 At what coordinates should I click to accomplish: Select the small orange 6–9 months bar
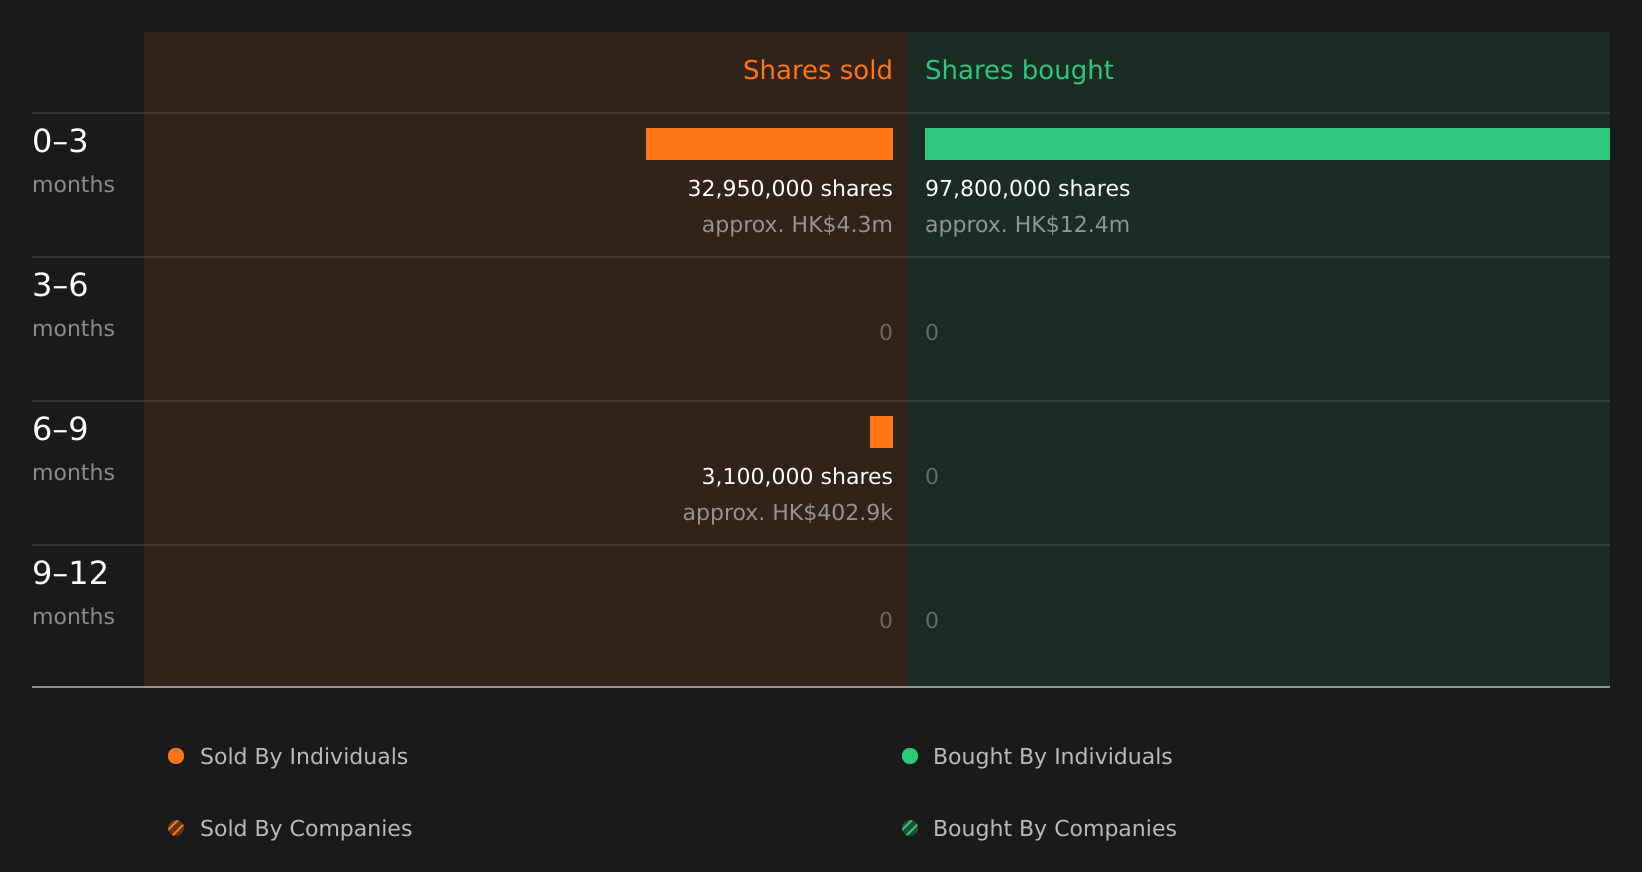[x=881, y=432]
